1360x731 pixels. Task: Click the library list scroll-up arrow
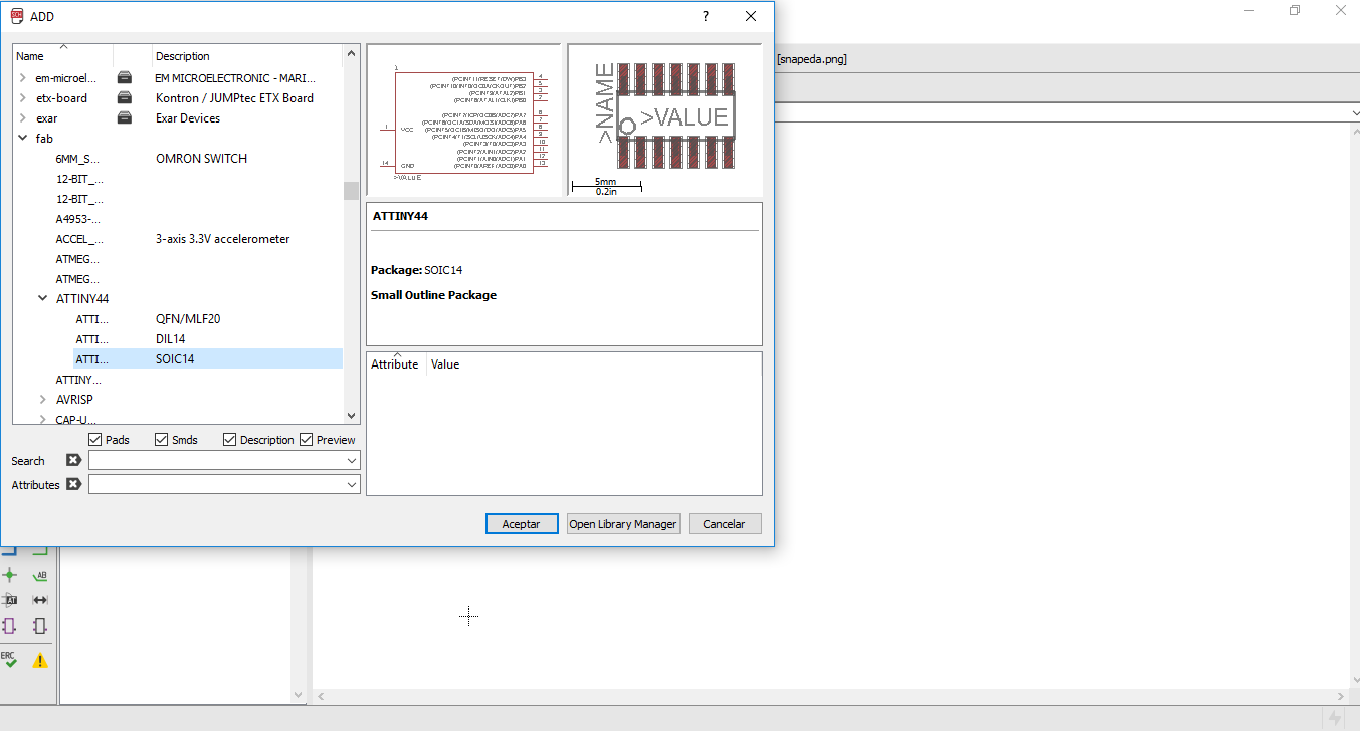[x=351, y=53]
